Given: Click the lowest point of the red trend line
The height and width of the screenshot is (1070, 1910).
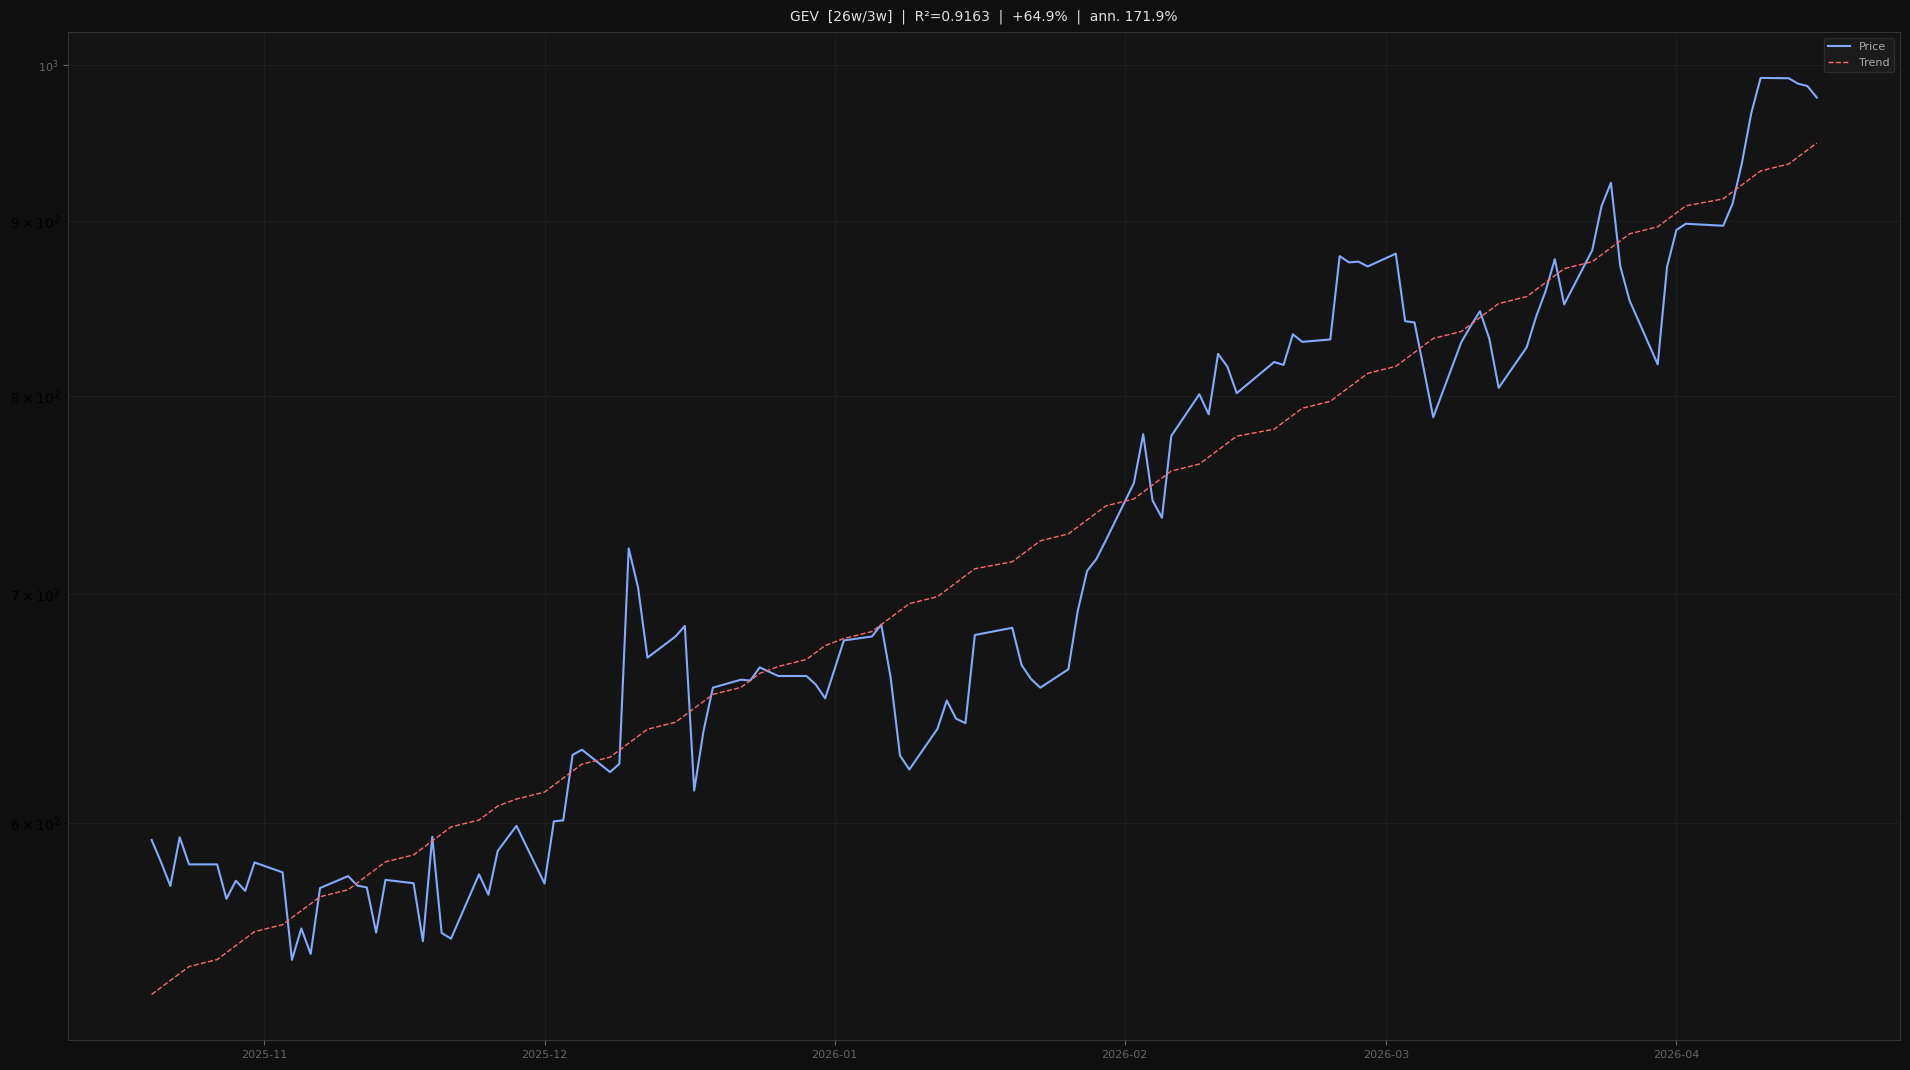Looking at the screenshot, I should (x=152, y=993).
